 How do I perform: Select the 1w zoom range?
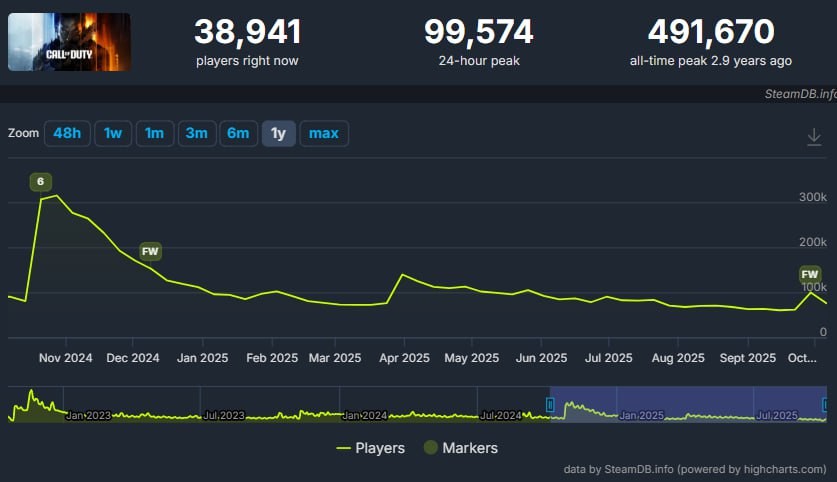coord(113,133)
